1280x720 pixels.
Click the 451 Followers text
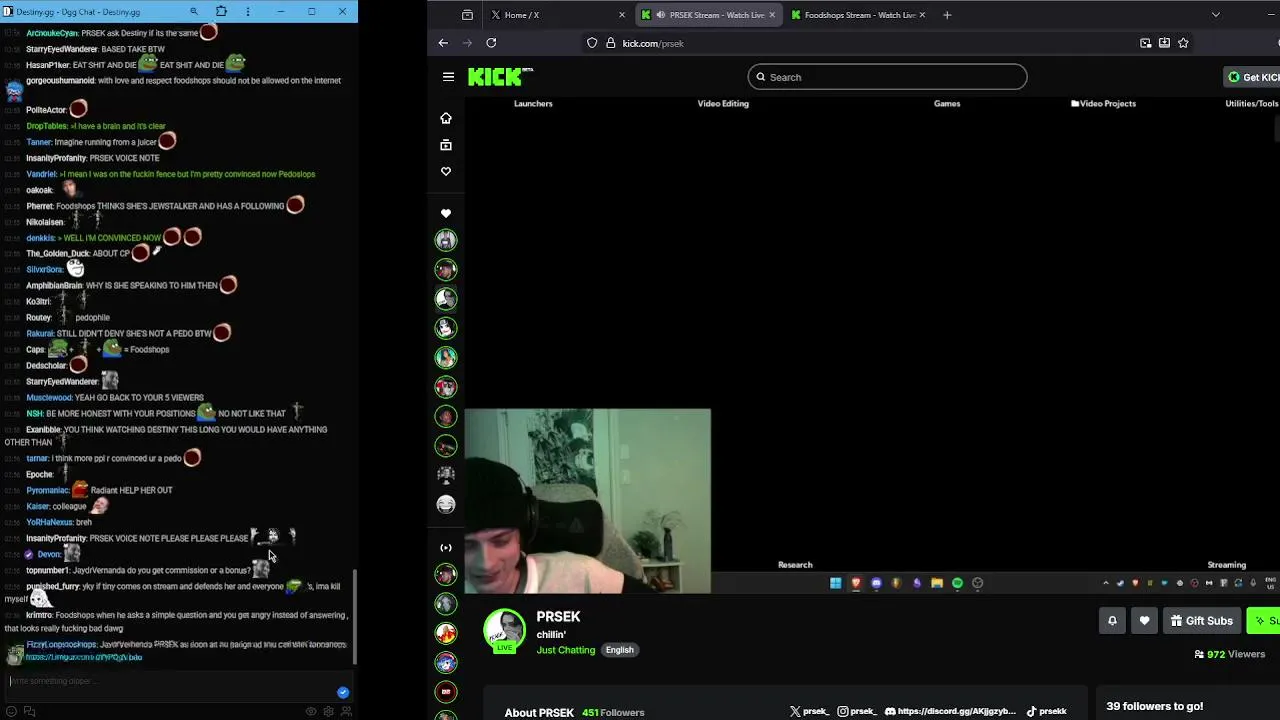[614, 712]
